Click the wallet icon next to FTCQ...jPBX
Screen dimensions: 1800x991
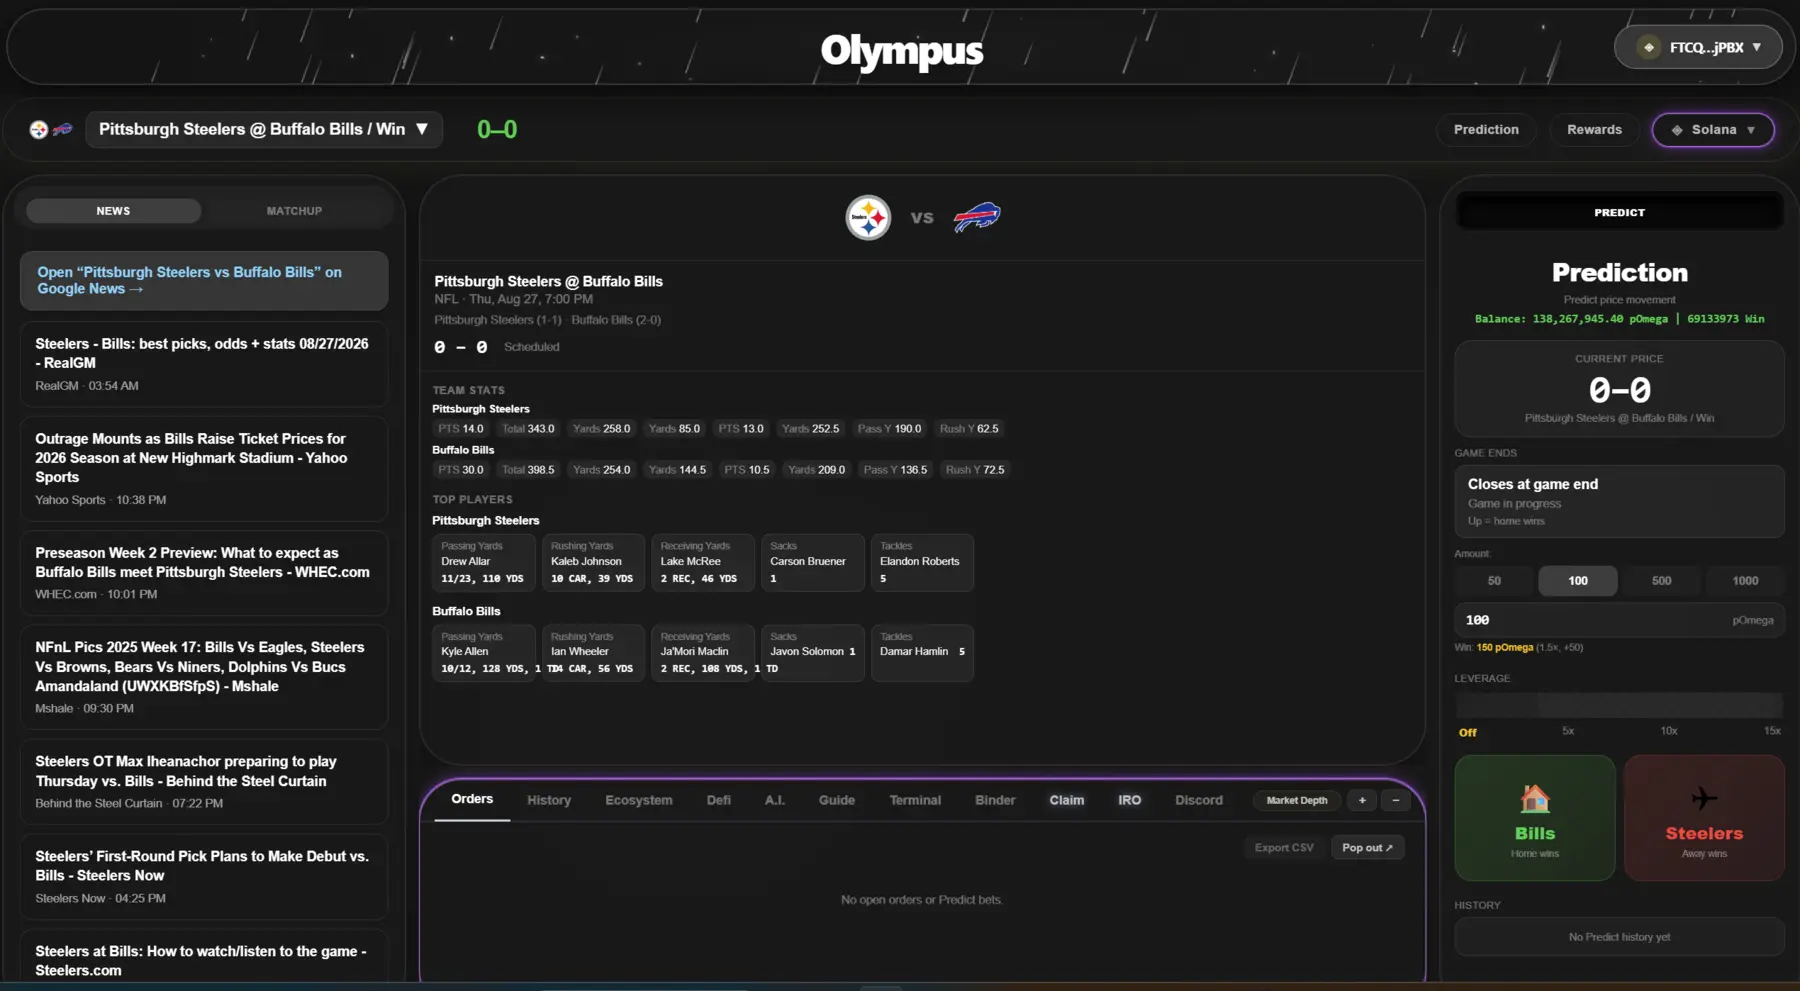pos(1649,47)
